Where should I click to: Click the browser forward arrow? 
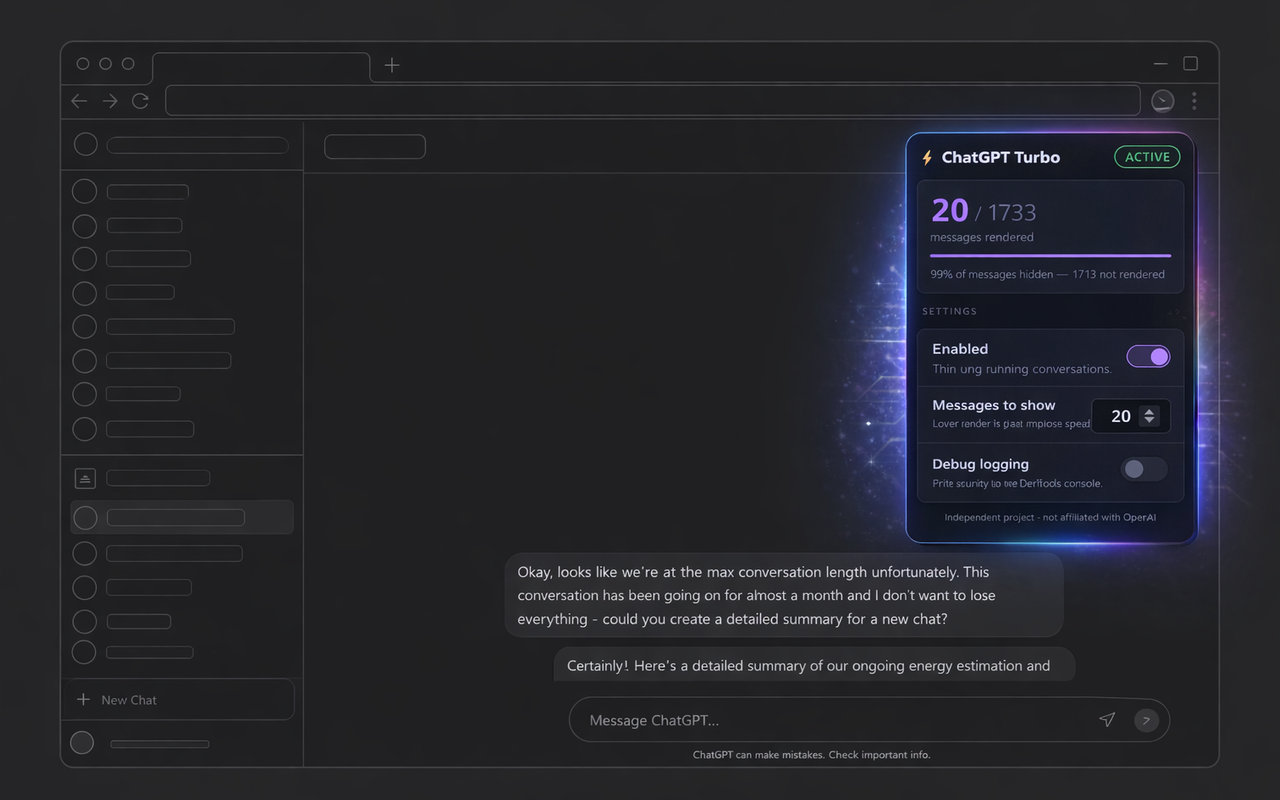tap(110, 101)
